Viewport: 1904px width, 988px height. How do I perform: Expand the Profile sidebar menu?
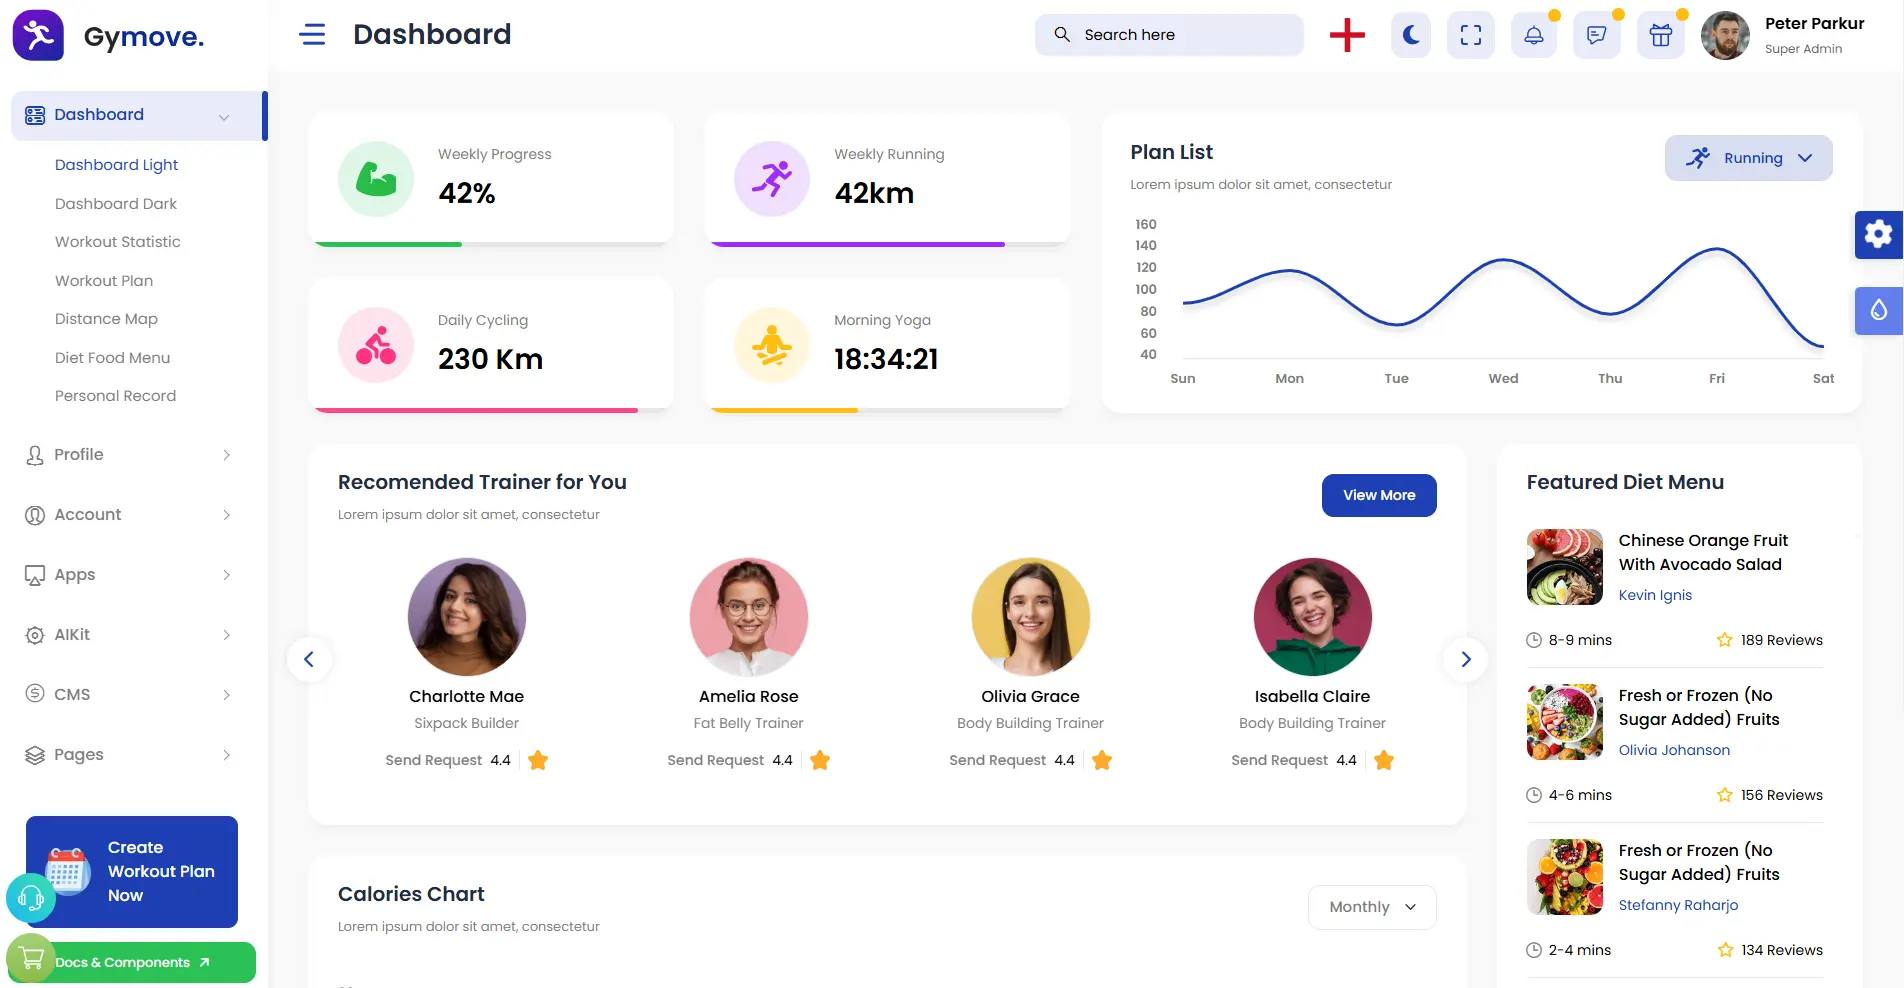coord(129,455)
